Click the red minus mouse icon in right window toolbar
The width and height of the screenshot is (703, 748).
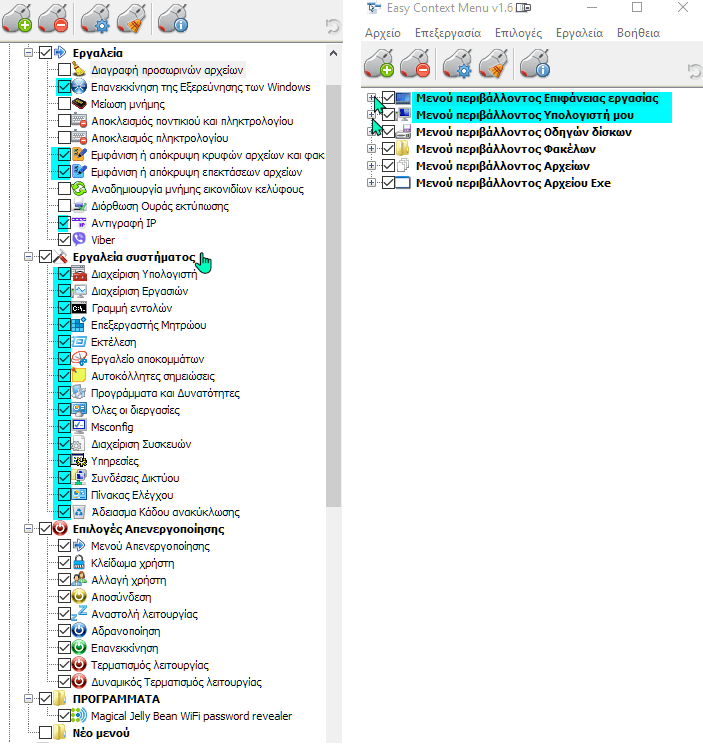(415, 64)
